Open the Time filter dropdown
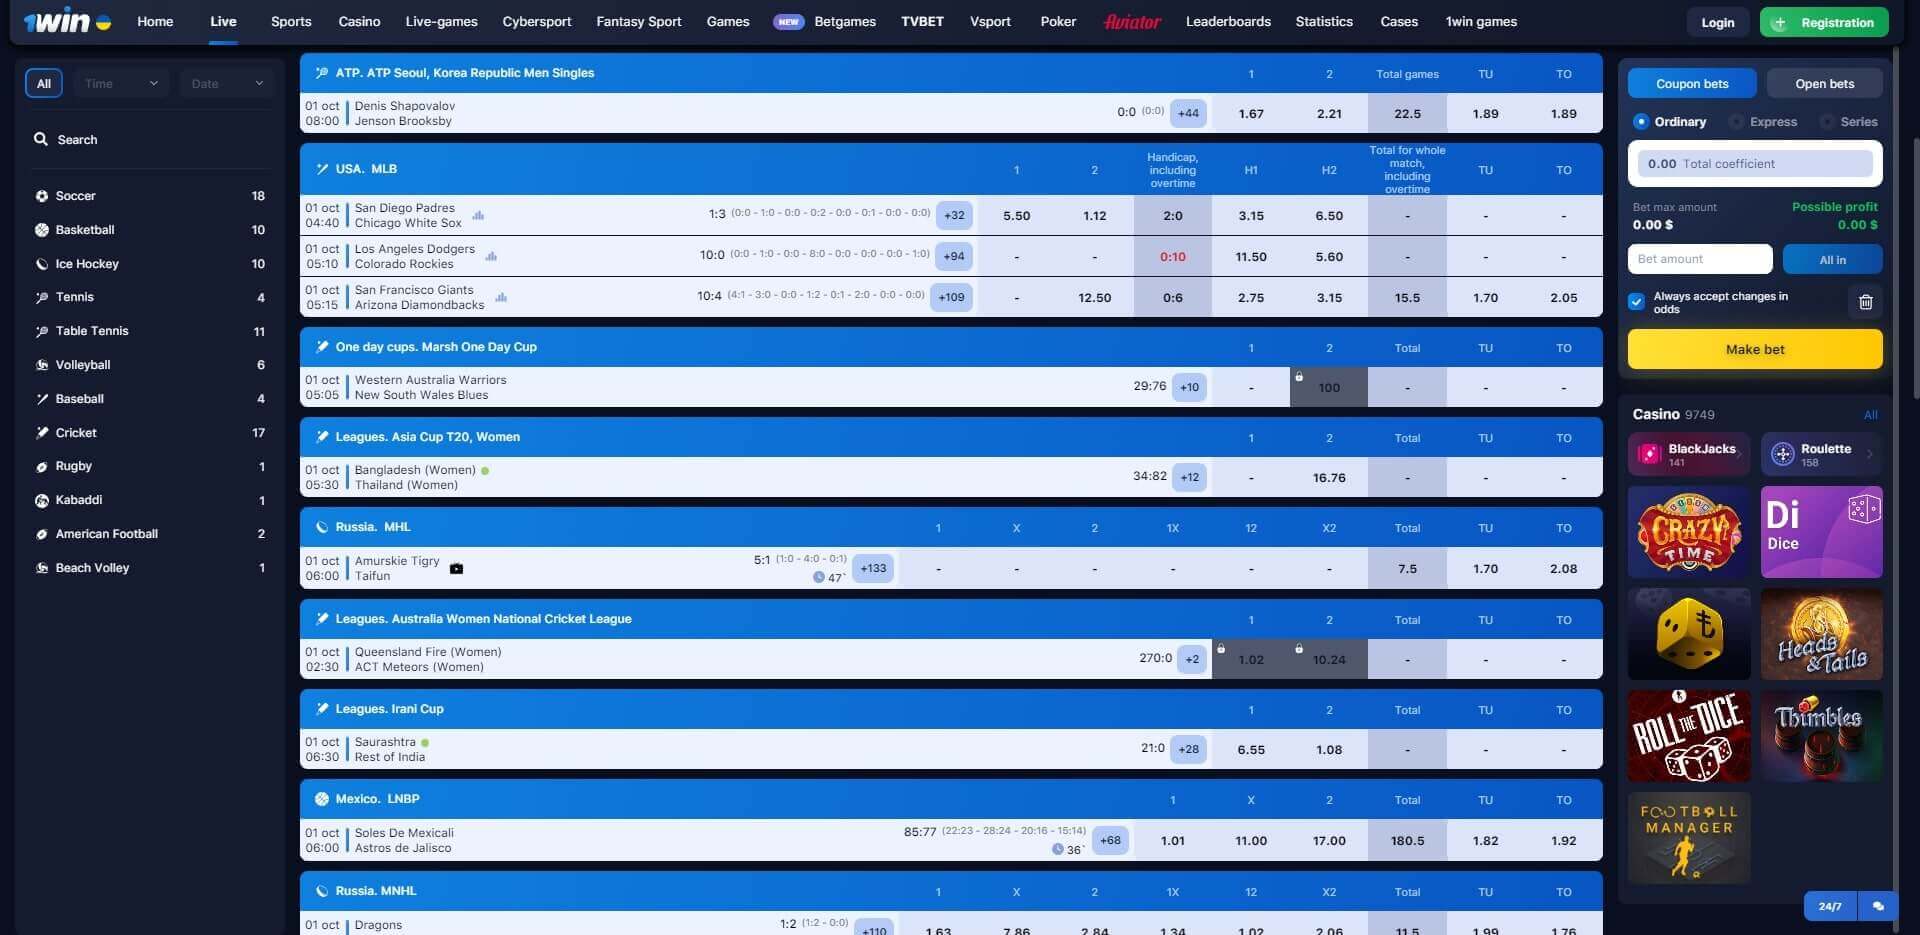The height and width of the screenshot is (935, 1920). point(119,83)
